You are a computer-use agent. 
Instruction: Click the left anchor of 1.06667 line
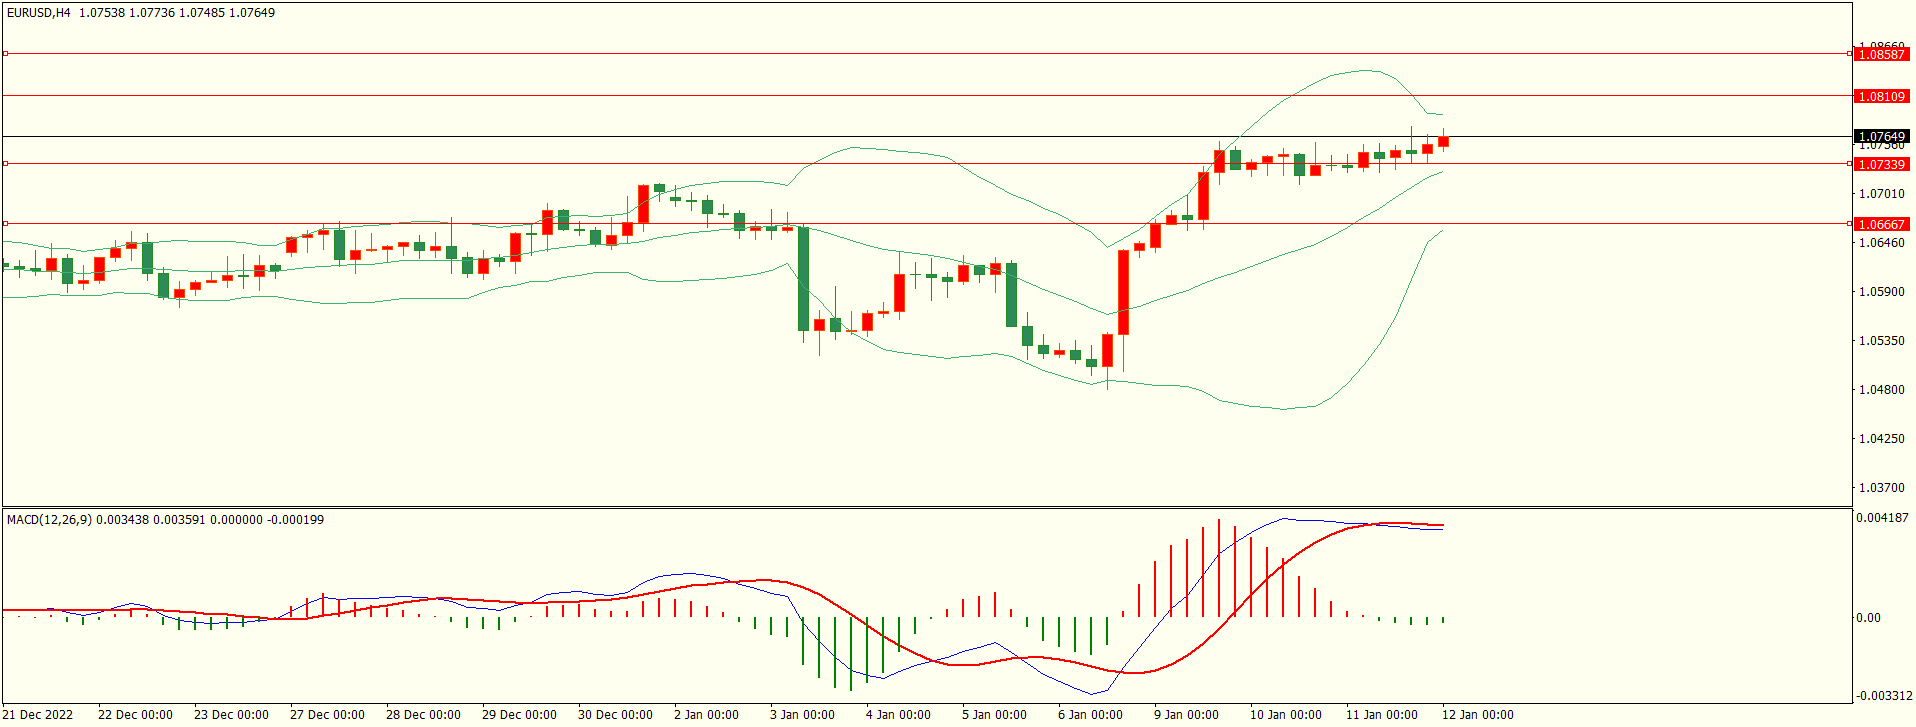click(x=5, y=224)
